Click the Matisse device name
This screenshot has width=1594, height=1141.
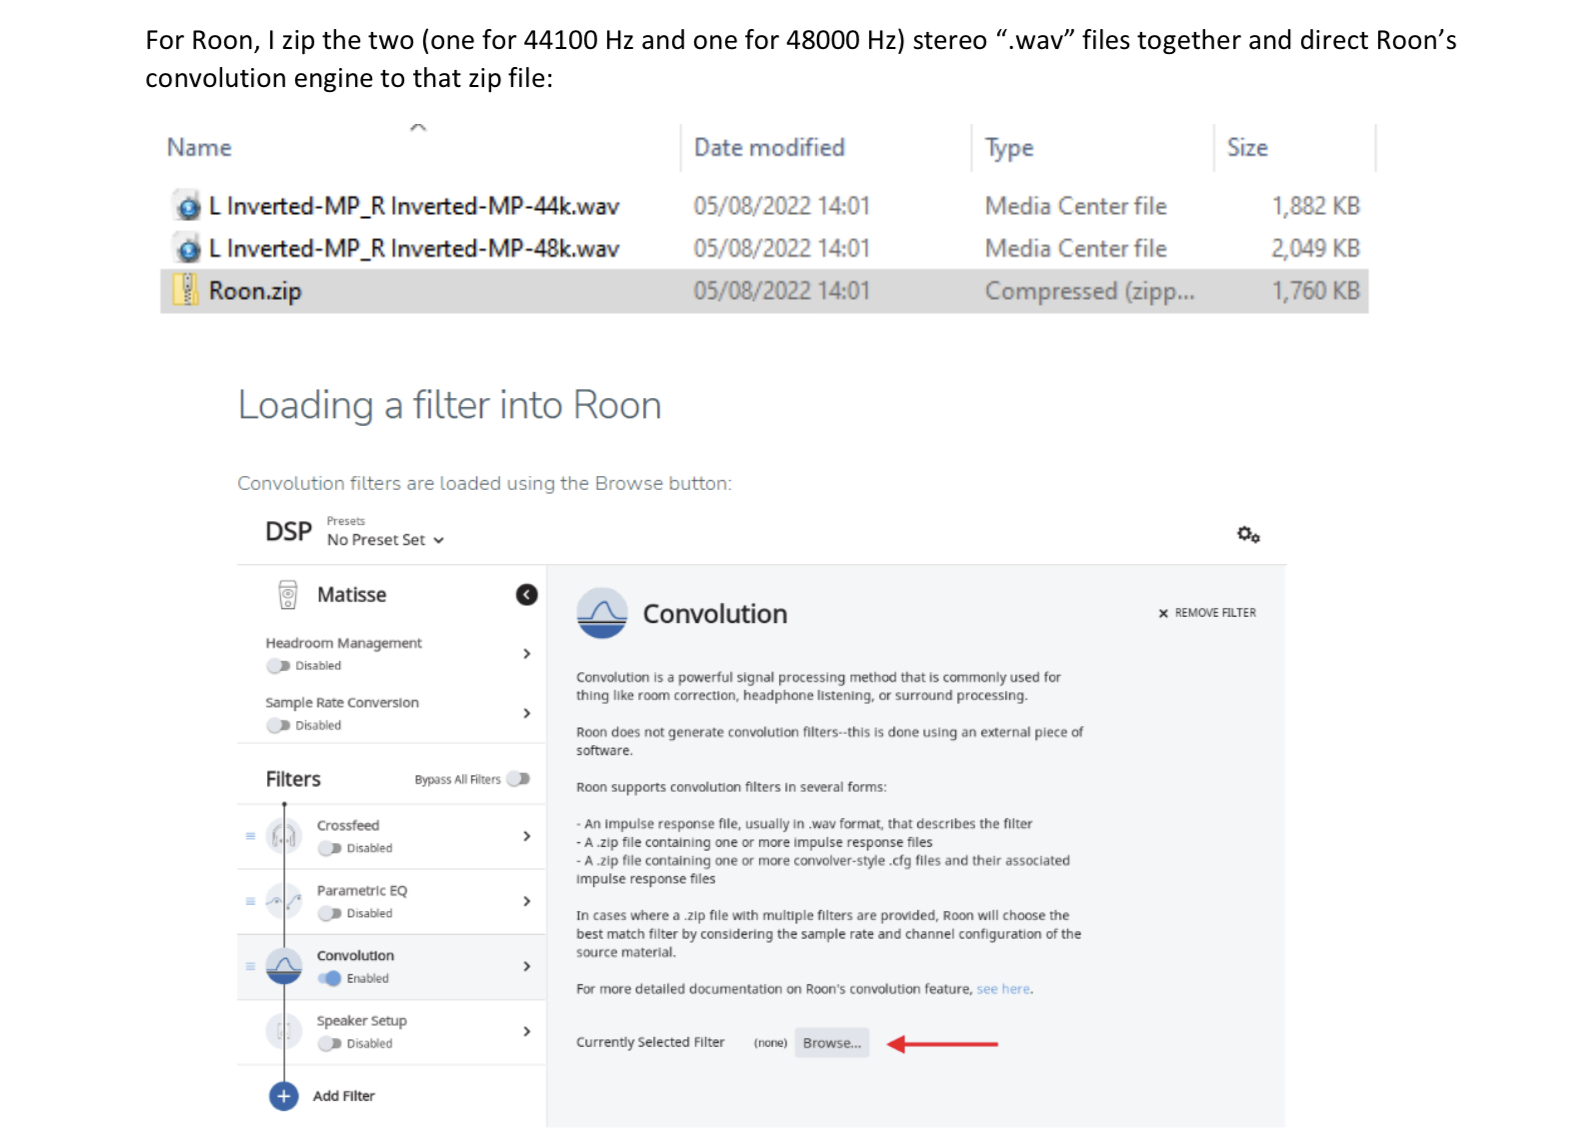coord(351,595)
